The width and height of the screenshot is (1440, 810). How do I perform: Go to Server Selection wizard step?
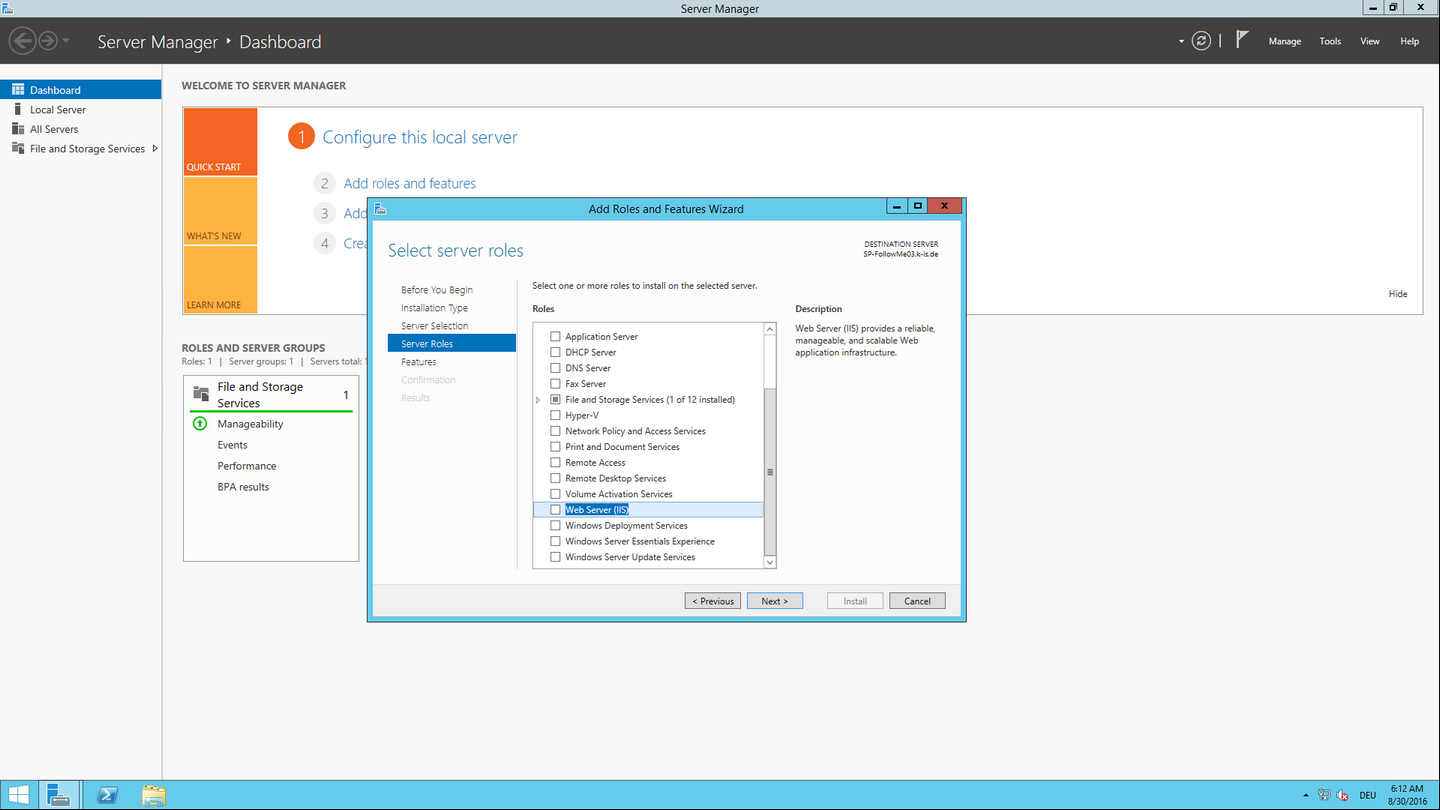[x=434, y=326]
